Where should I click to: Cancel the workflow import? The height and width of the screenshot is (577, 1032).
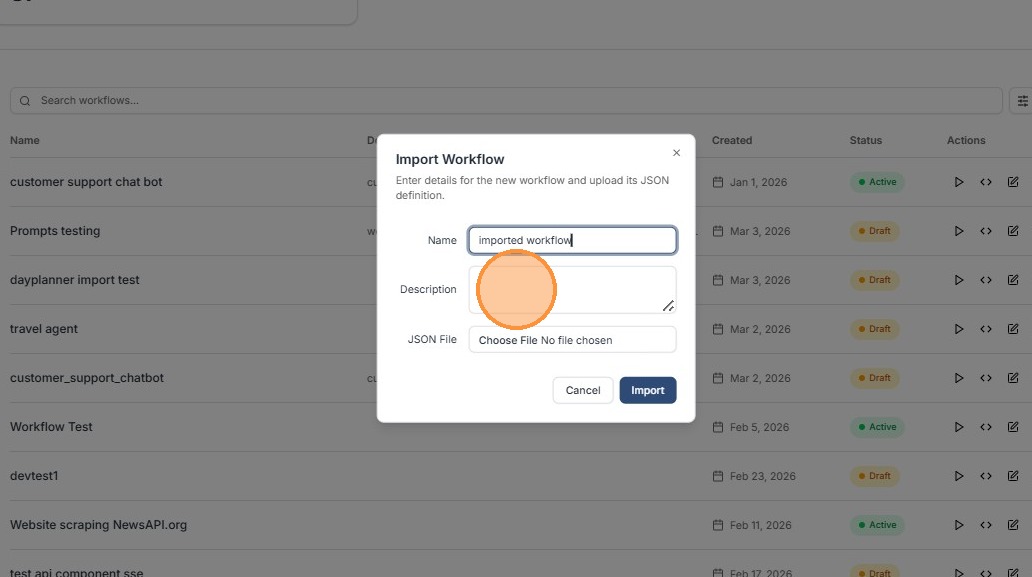(x=582, y=390)
